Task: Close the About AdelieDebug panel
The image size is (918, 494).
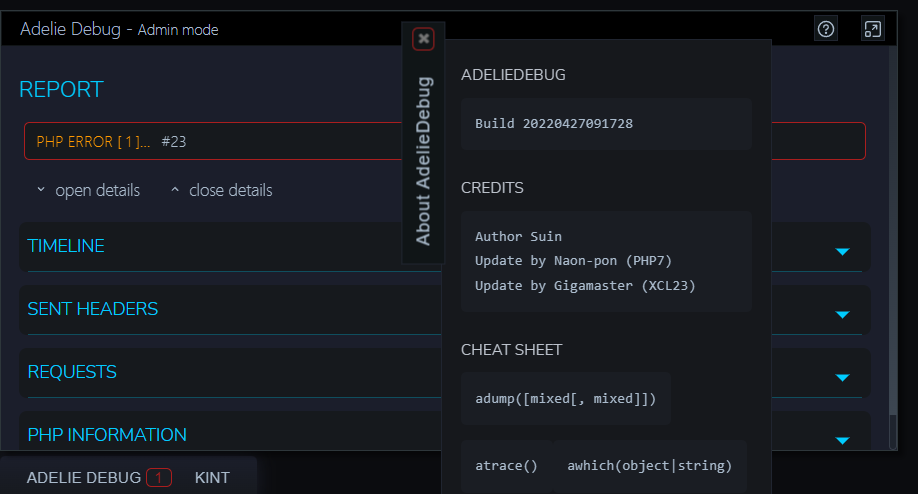Action: 424,39
